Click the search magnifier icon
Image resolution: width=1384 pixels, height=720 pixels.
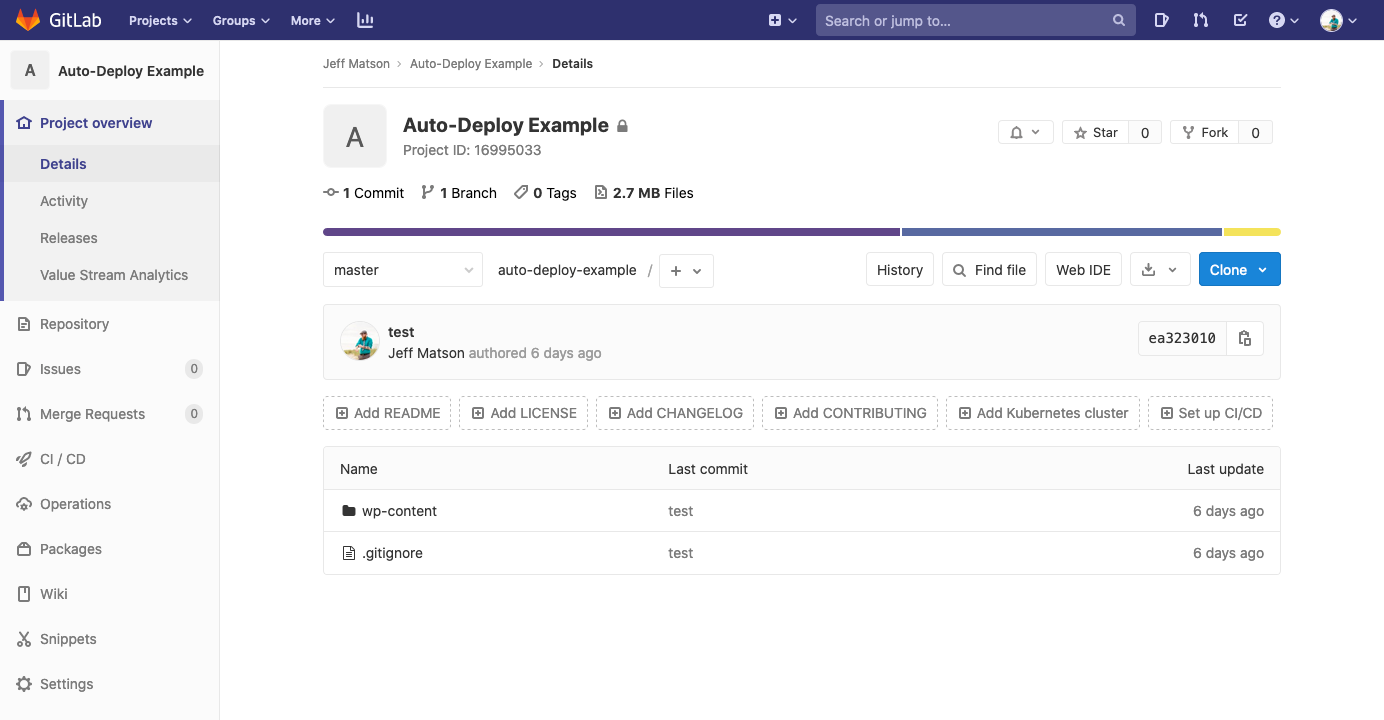coord(1119,20)
